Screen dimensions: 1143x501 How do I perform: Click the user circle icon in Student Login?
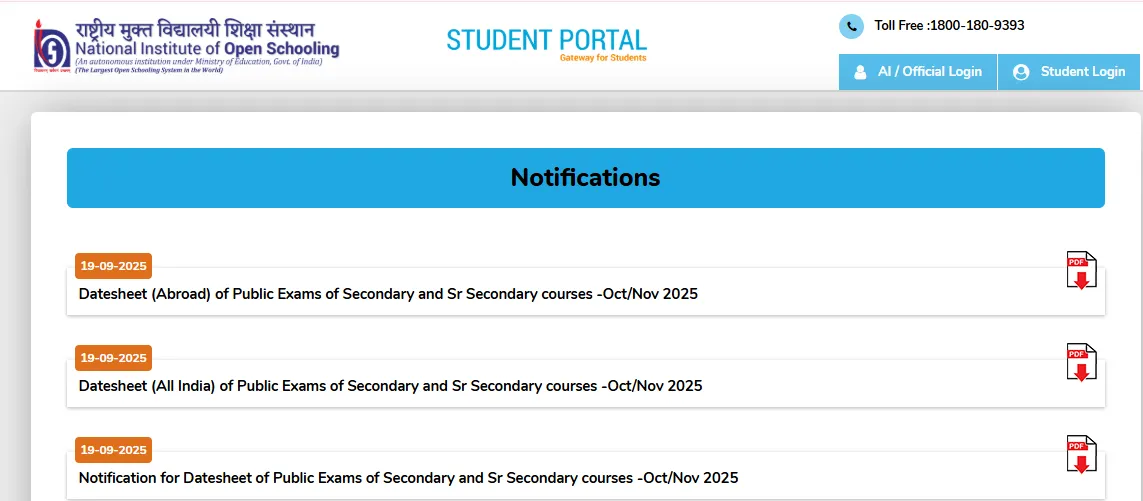point(1021,72)
